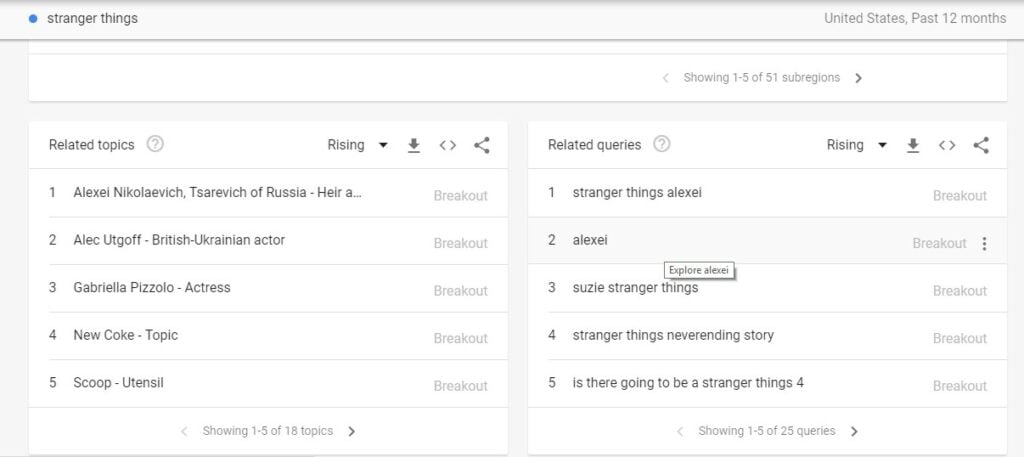Click Showing 1-5 of 18 topics text

pos(268,431)
